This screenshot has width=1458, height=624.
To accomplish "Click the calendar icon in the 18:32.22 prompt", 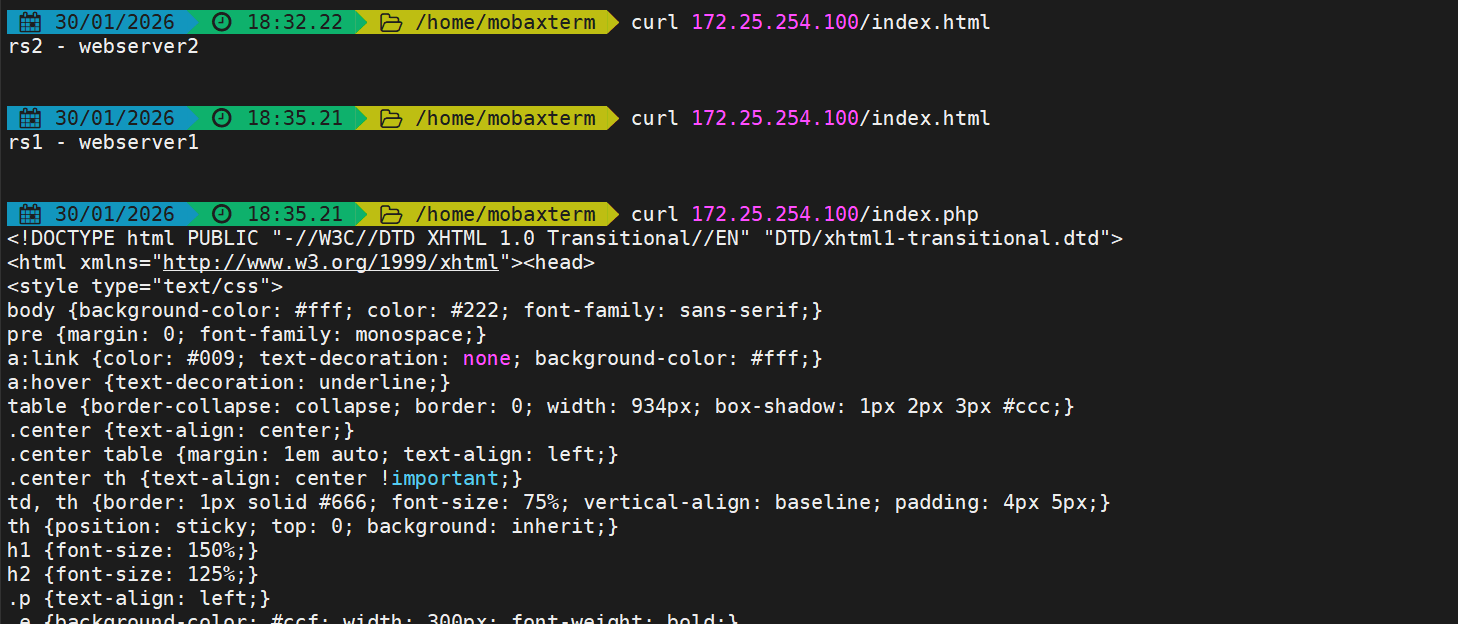I will coord(31,22).
